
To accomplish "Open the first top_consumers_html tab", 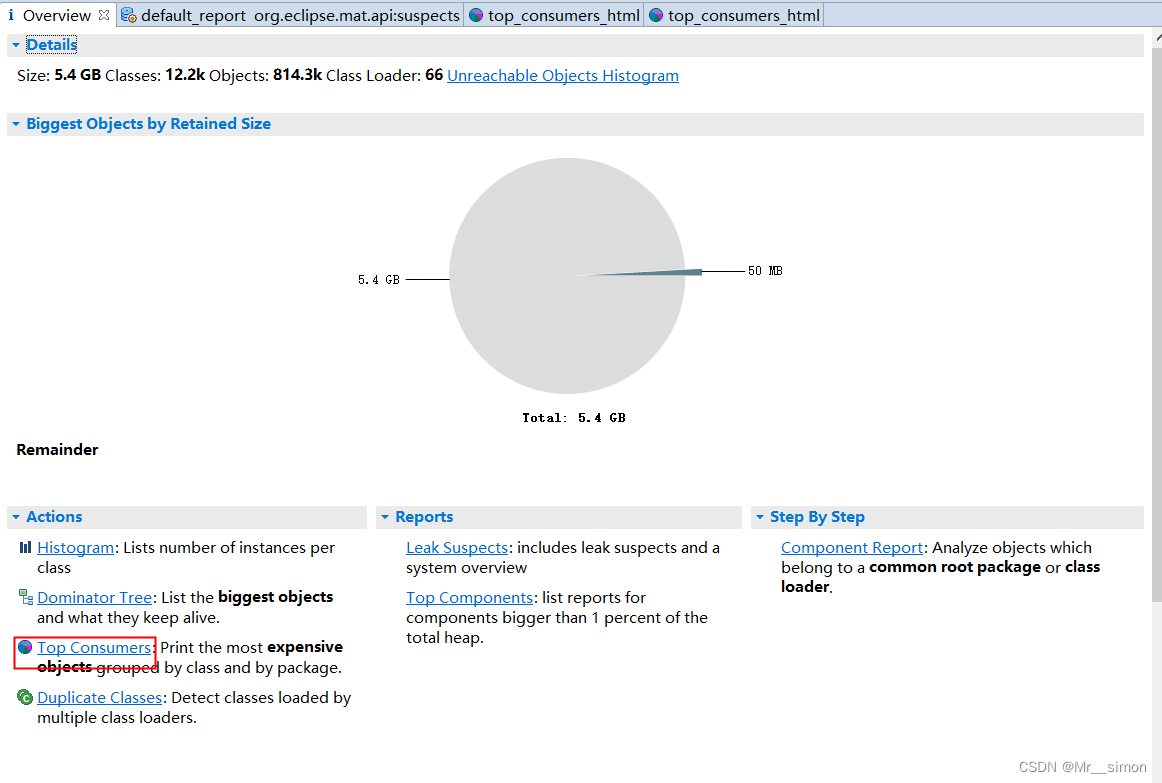I will pos(554,15).
